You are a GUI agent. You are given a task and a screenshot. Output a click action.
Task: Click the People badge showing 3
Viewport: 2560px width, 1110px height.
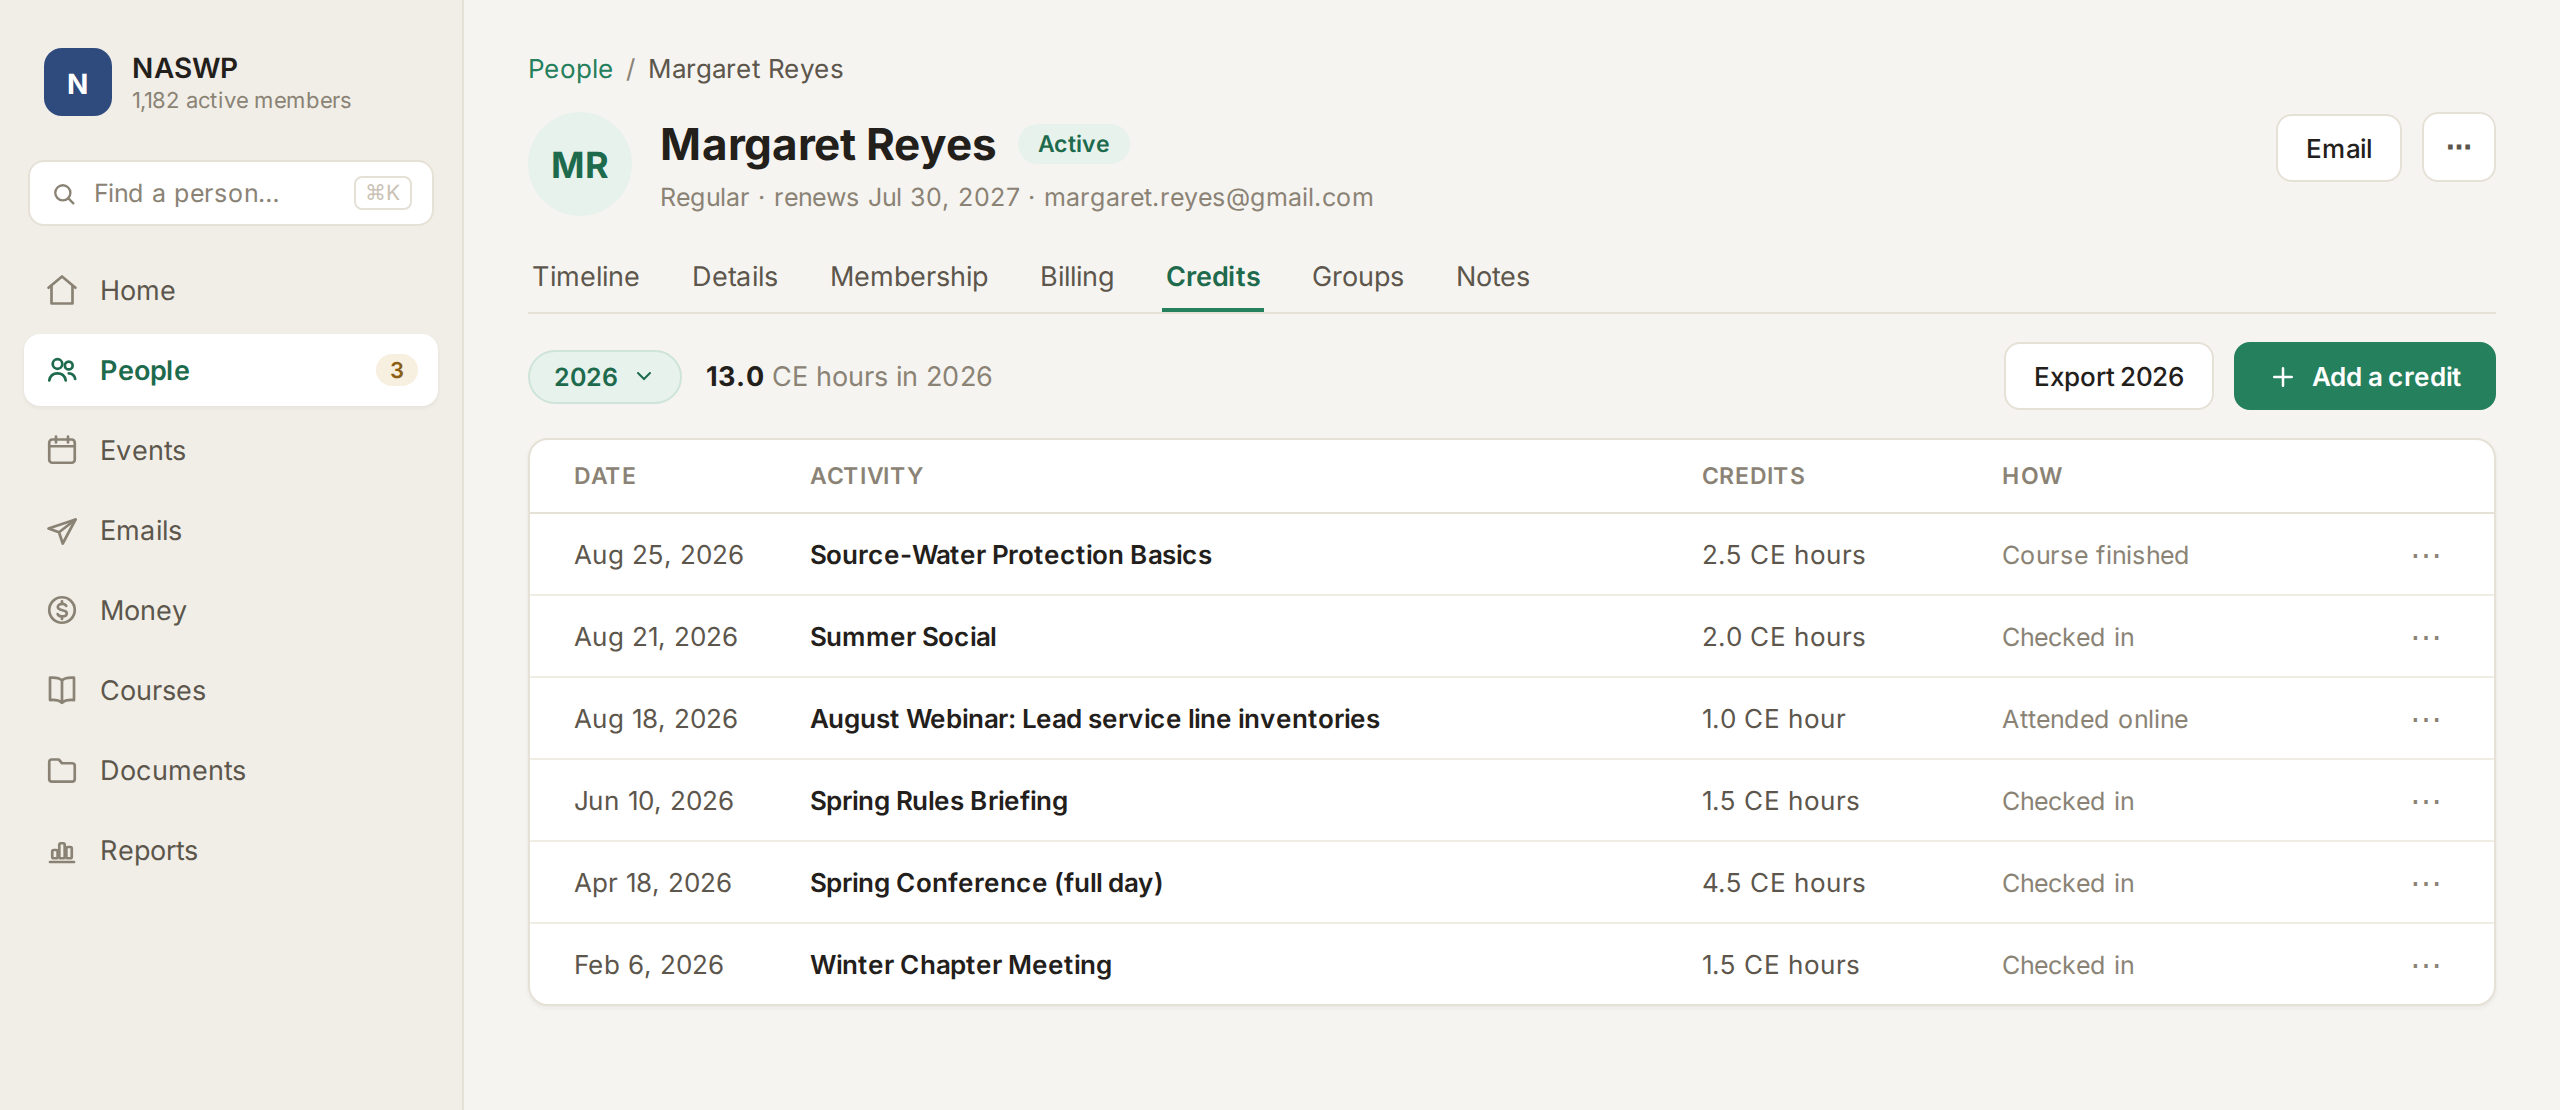coord(397,370)
